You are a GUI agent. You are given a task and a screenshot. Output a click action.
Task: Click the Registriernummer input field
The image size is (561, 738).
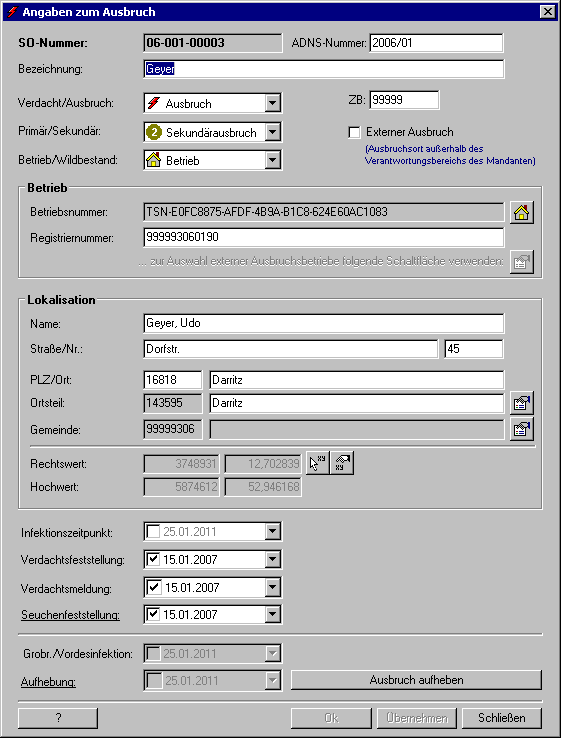click(x=324, y=238)
